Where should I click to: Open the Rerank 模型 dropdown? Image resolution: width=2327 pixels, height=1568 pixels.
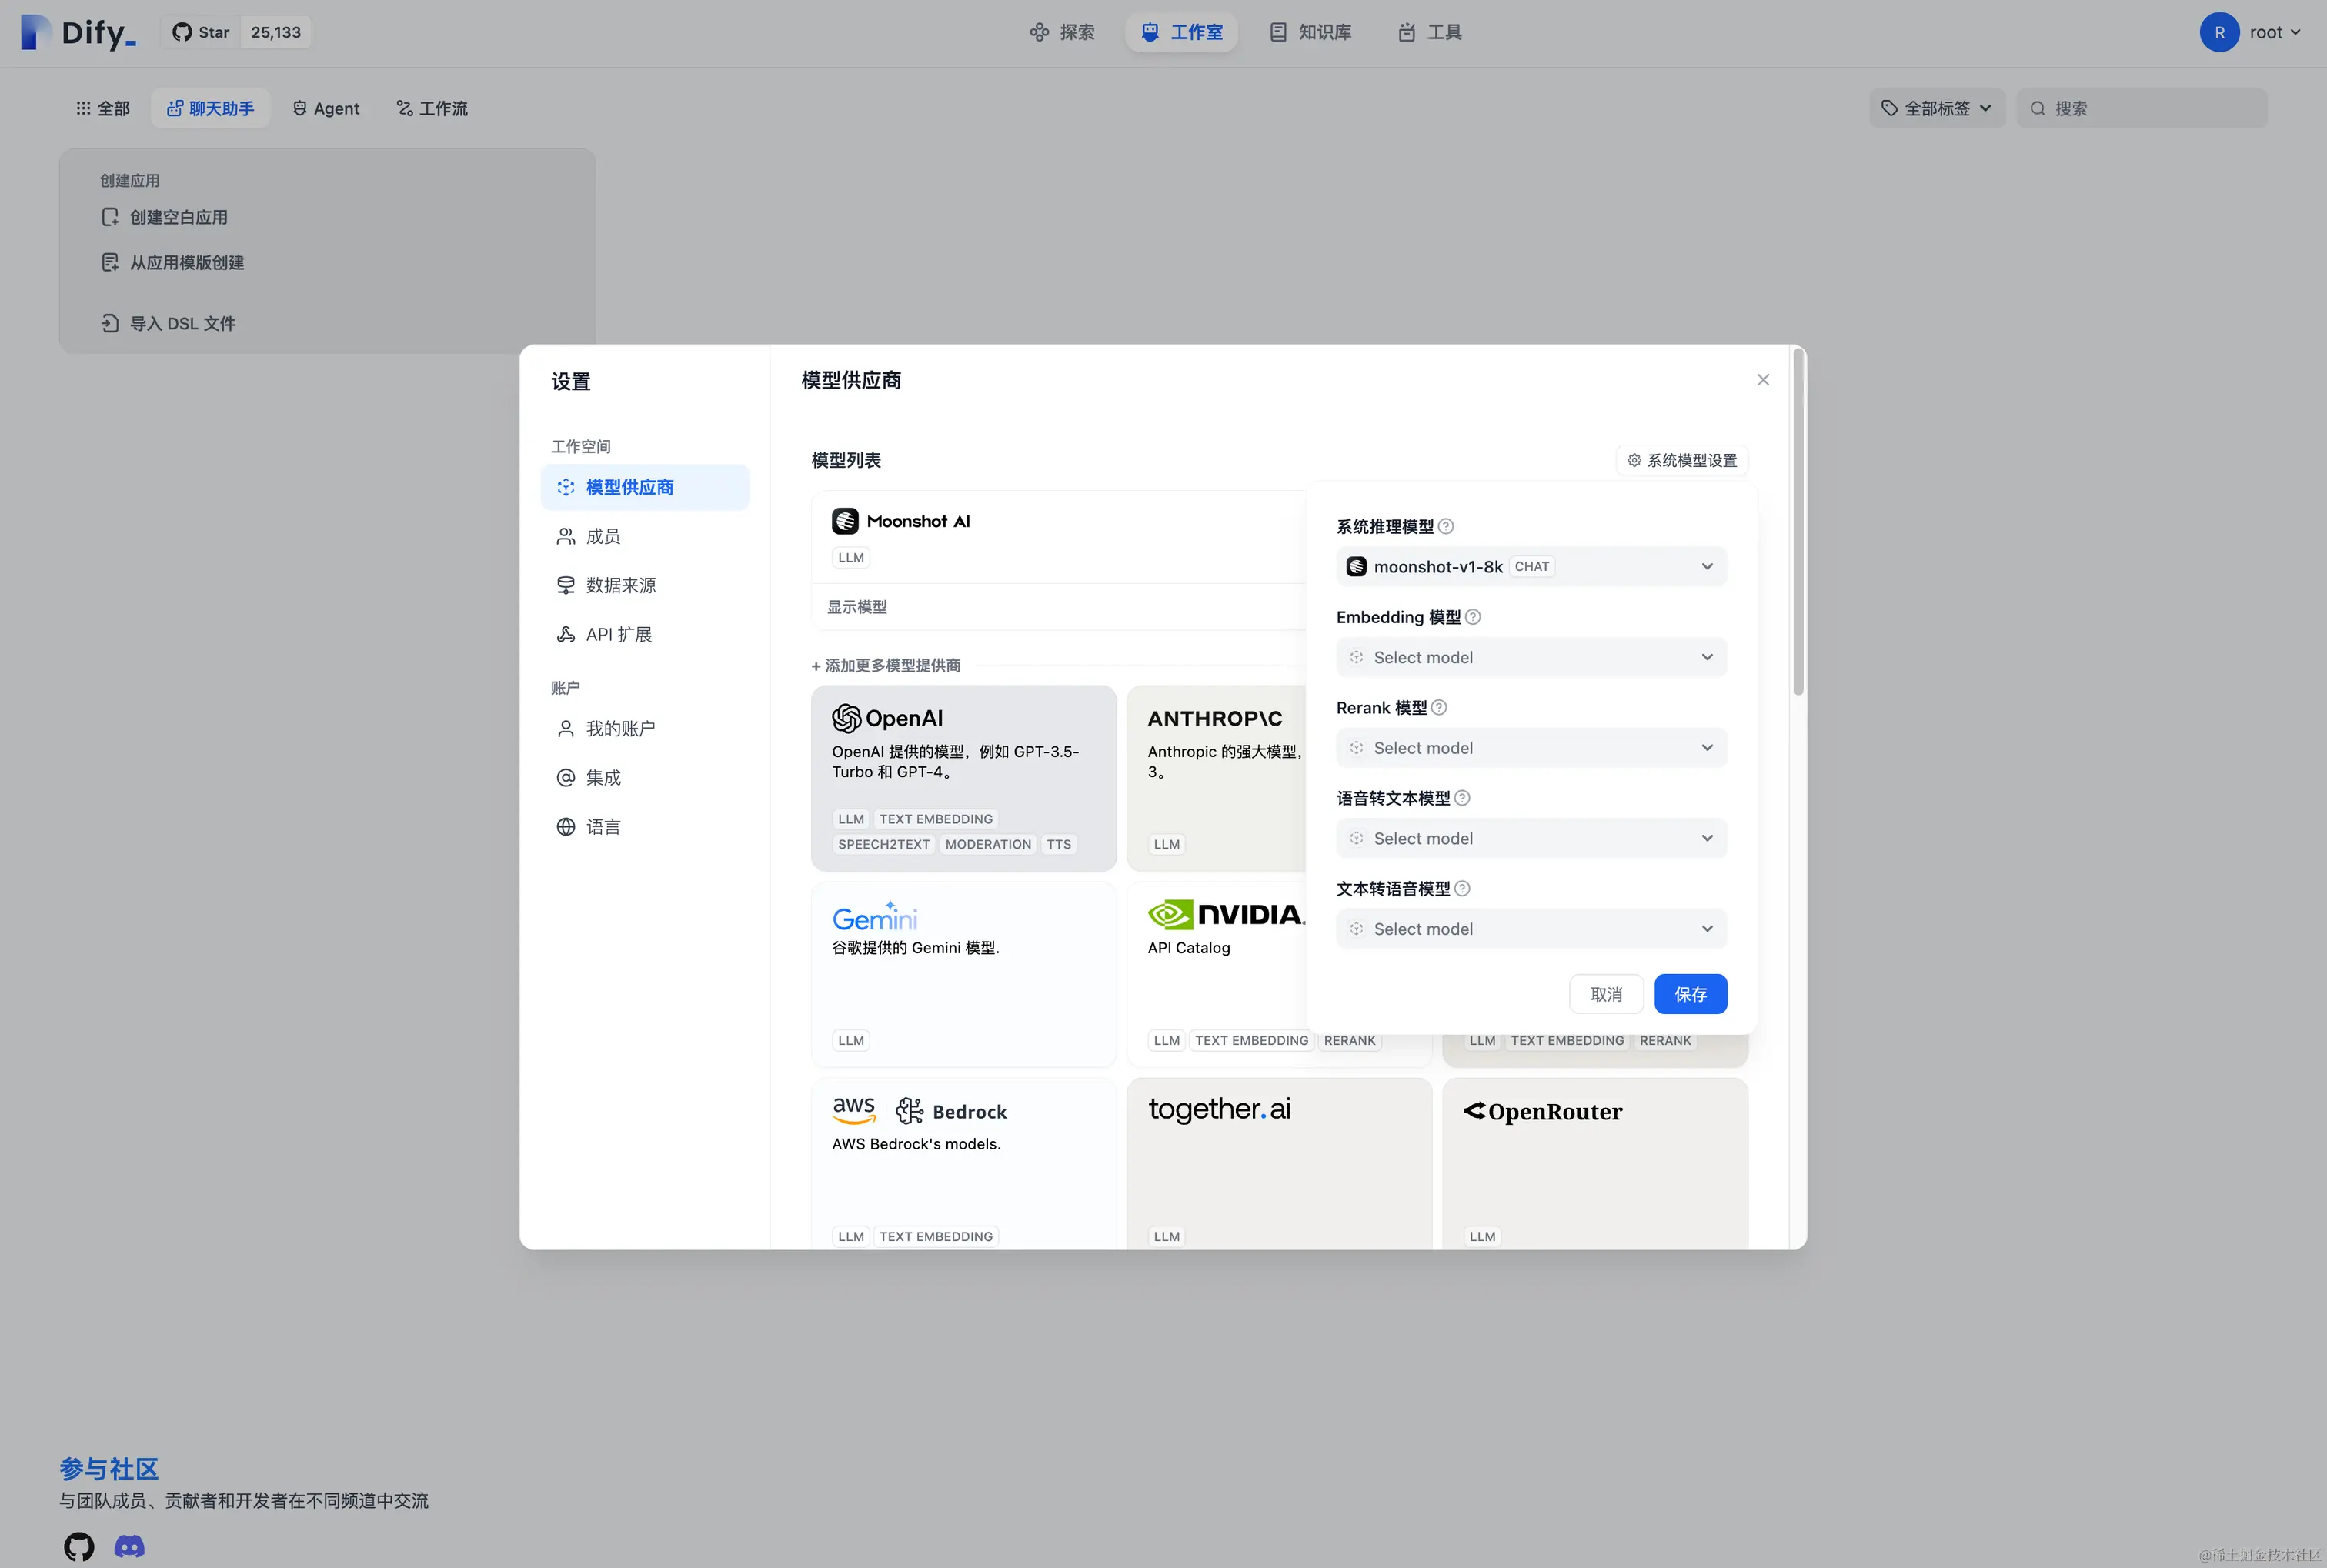(1531, 748)
